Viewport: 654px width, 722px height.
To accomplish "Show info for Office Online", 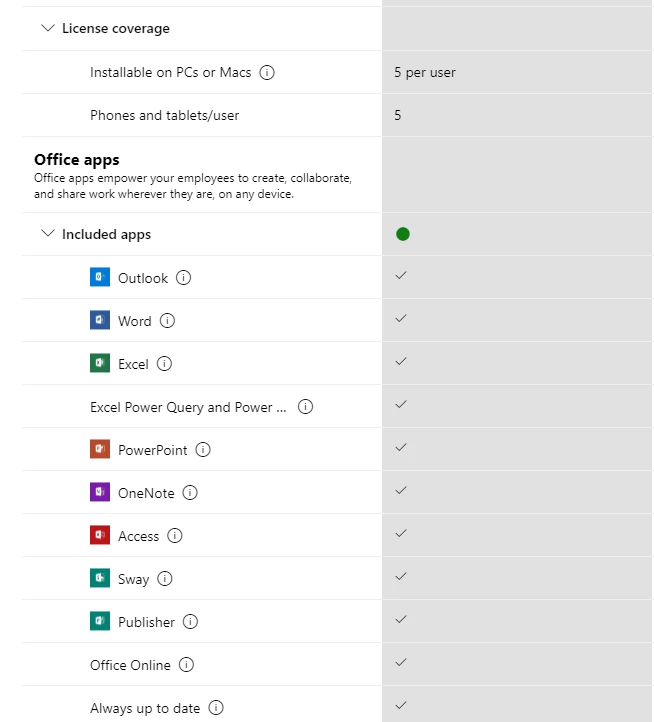I will [186, 664].
